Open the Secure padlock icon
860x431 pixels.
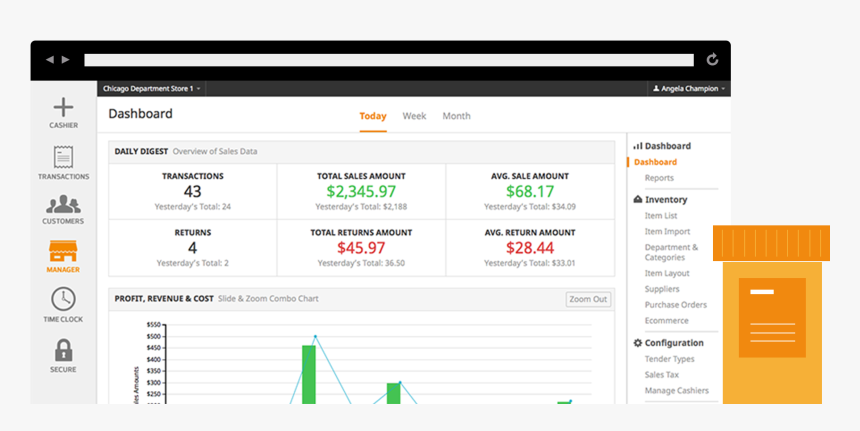(64, 350)
